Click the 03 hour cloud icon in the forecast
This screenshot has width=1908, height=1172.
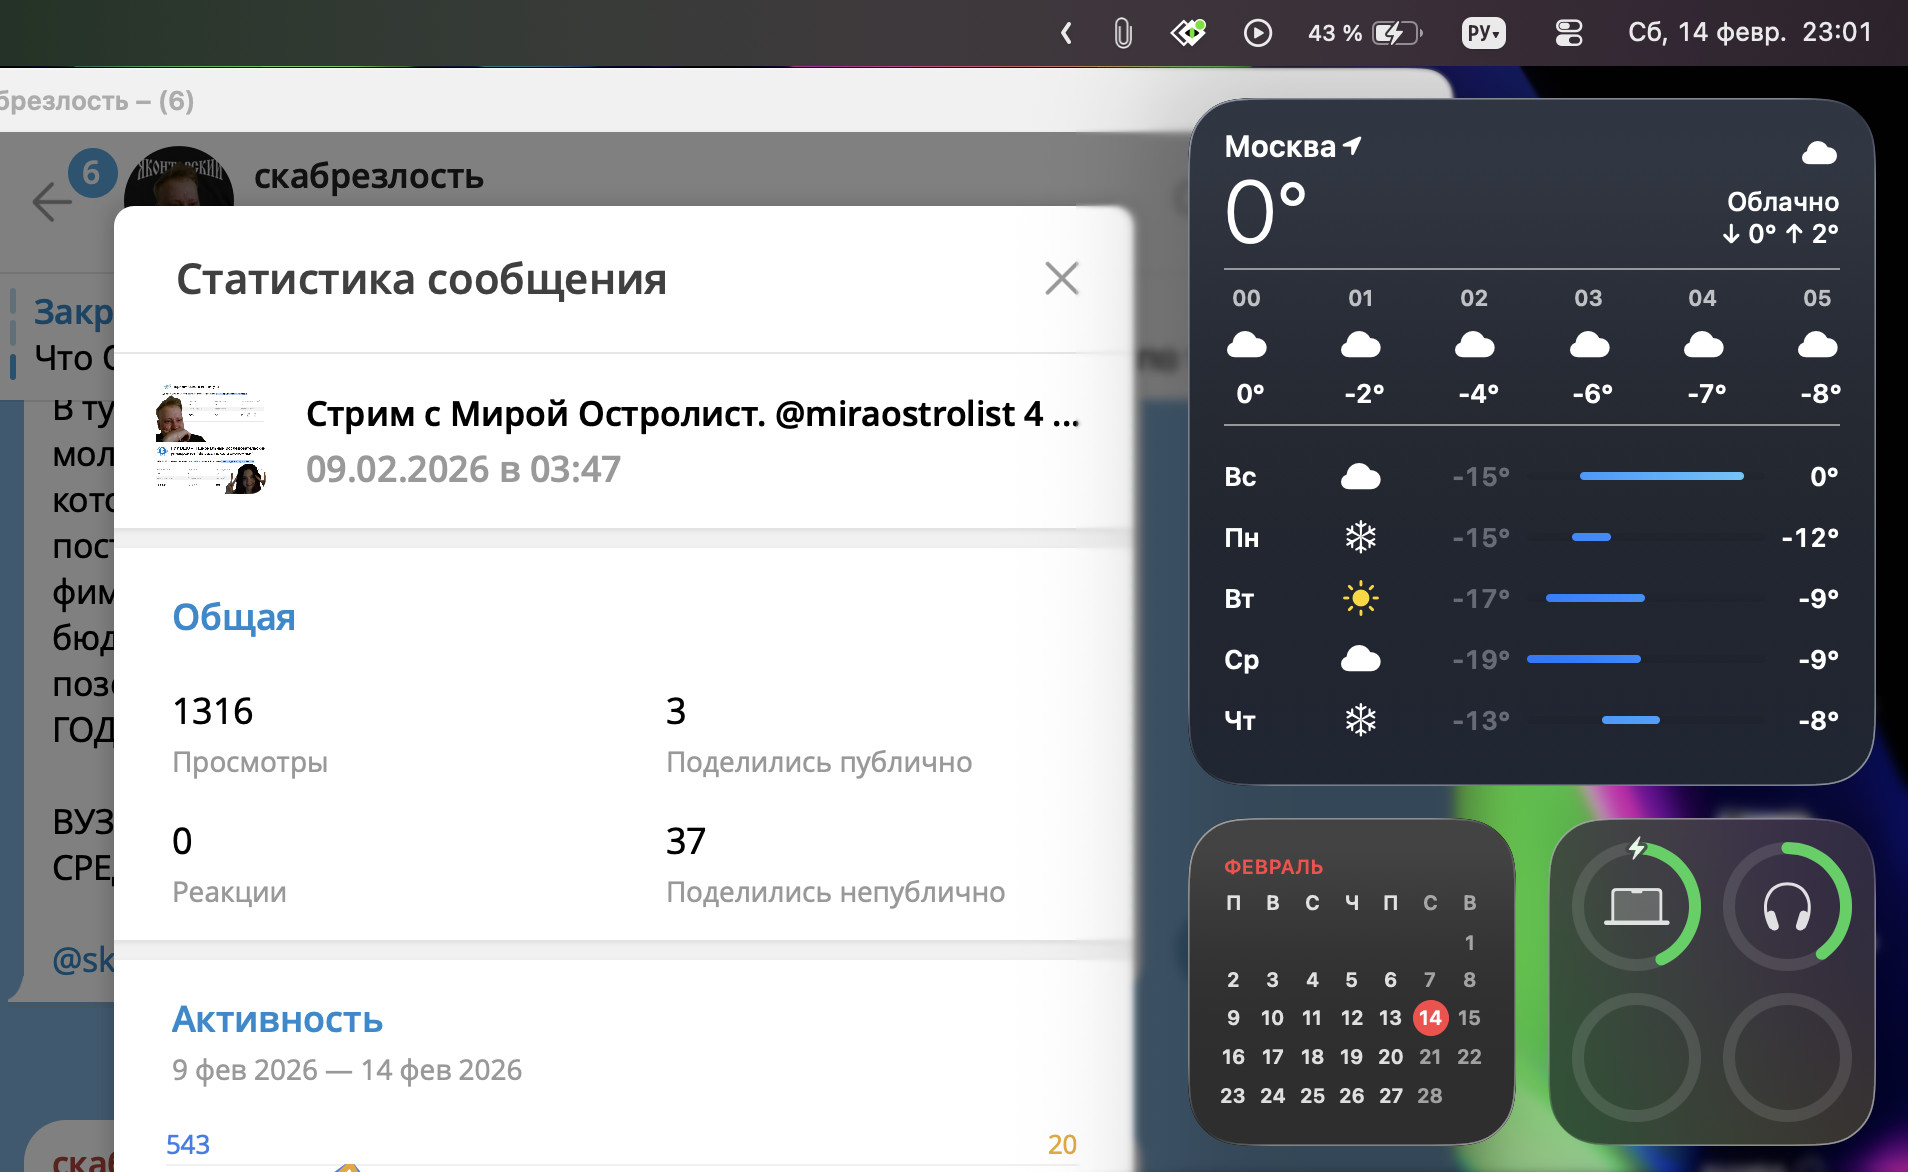(x=1589, y=346)
